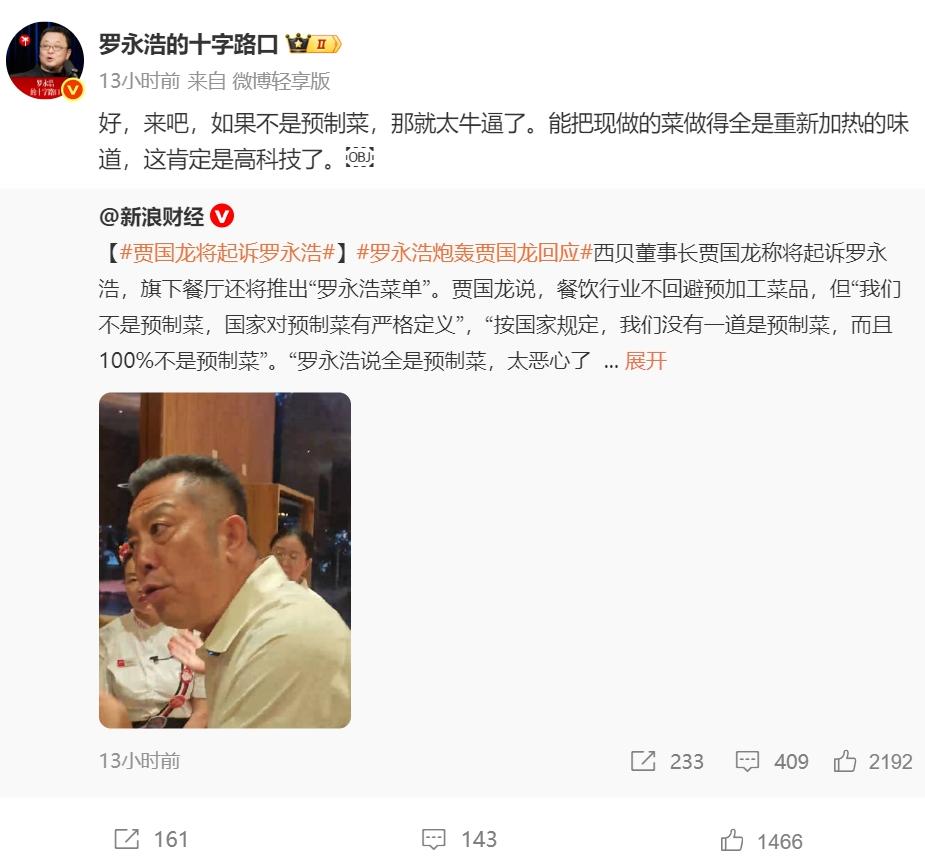
Task: Click the main post's 13小时前 timestamp
Action: pyautogui.click(x=139, y=81)
